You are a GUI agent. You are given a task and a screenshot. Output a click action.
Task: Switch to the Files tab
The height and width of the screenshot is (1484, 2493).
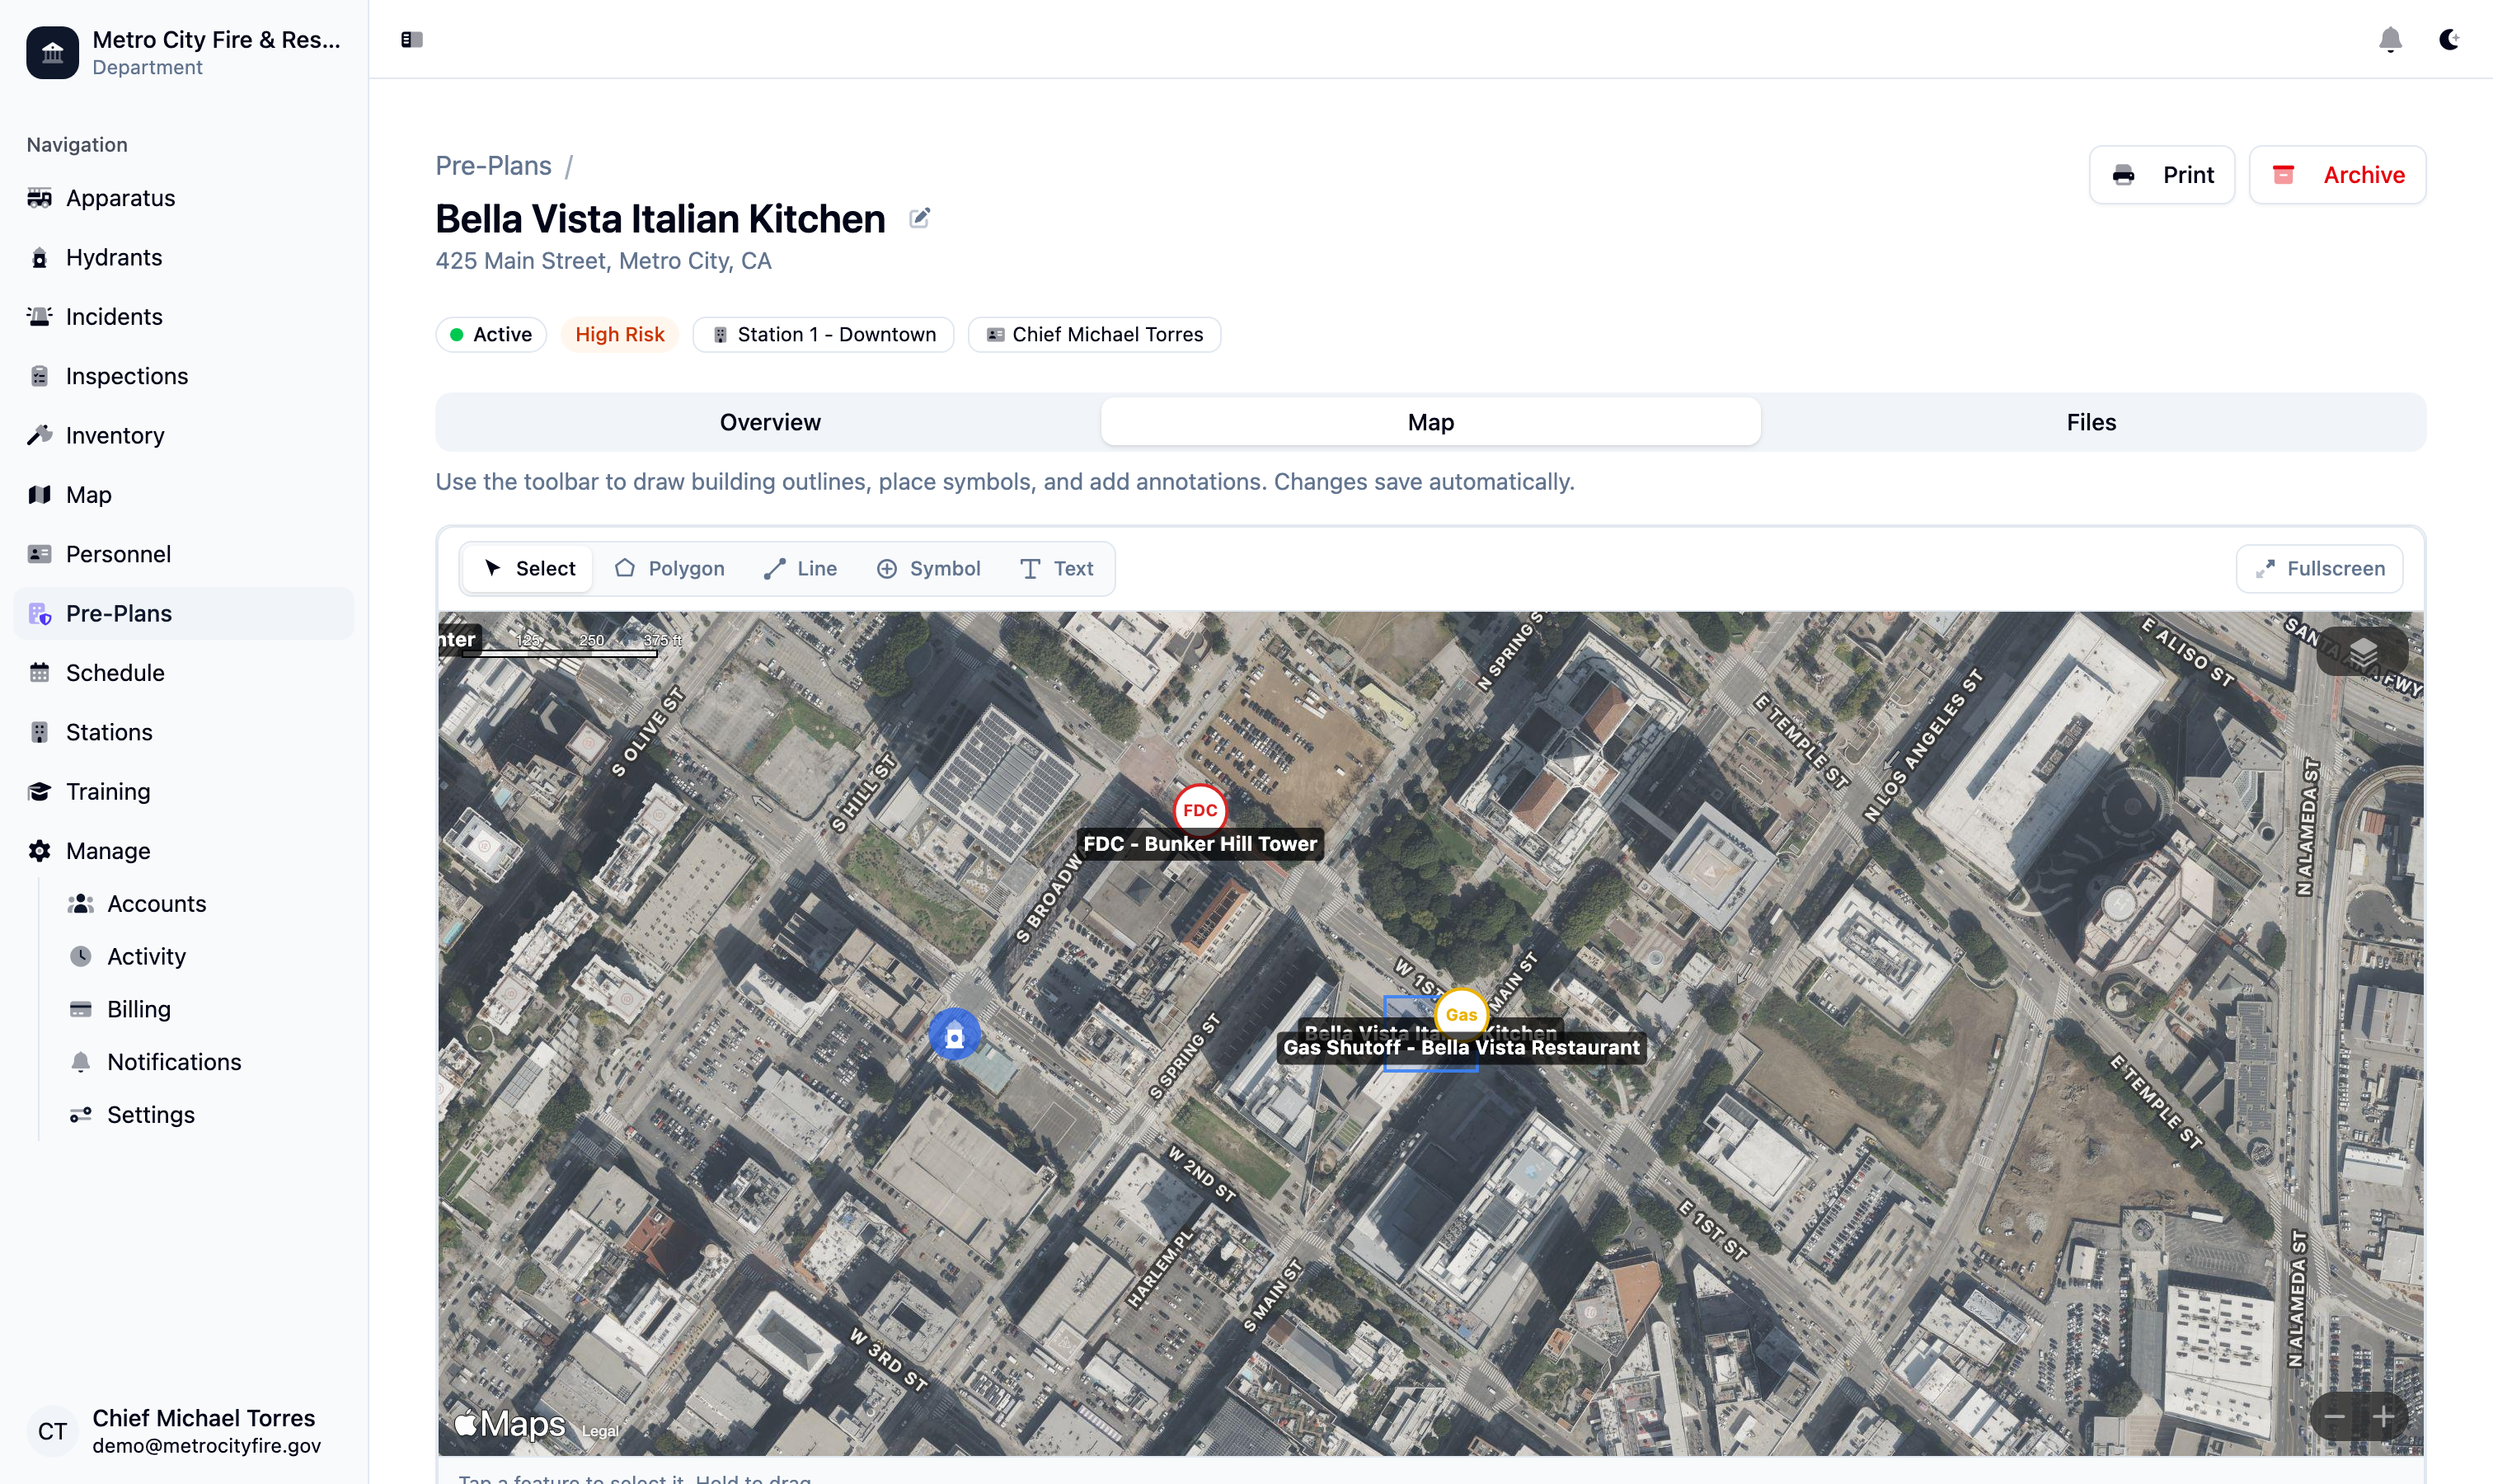[x=2091, y=421]
